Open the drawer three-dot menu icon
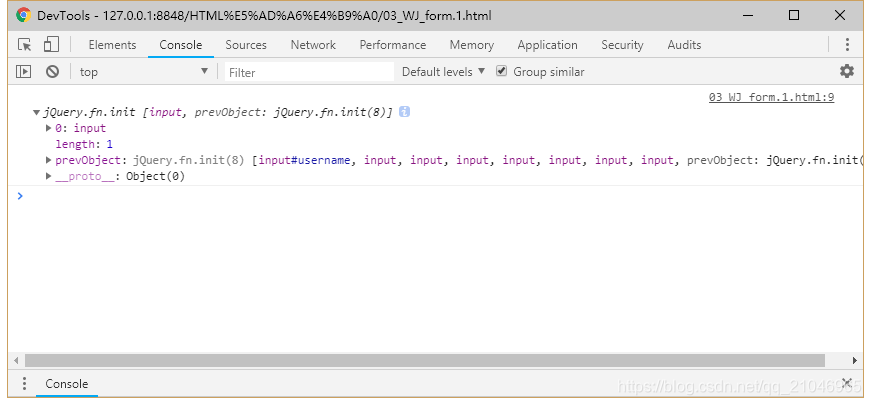The width and height of the screenshot is (871, 405). pyautogui.click(x=24, y=383)
